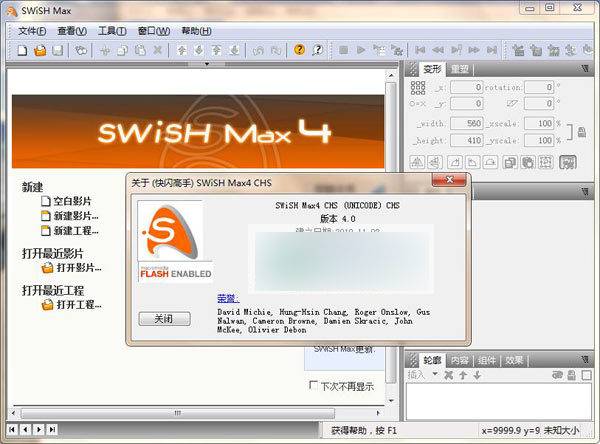
Task: Click the open recent movie folder icon
Action: [x=46, y=268]
